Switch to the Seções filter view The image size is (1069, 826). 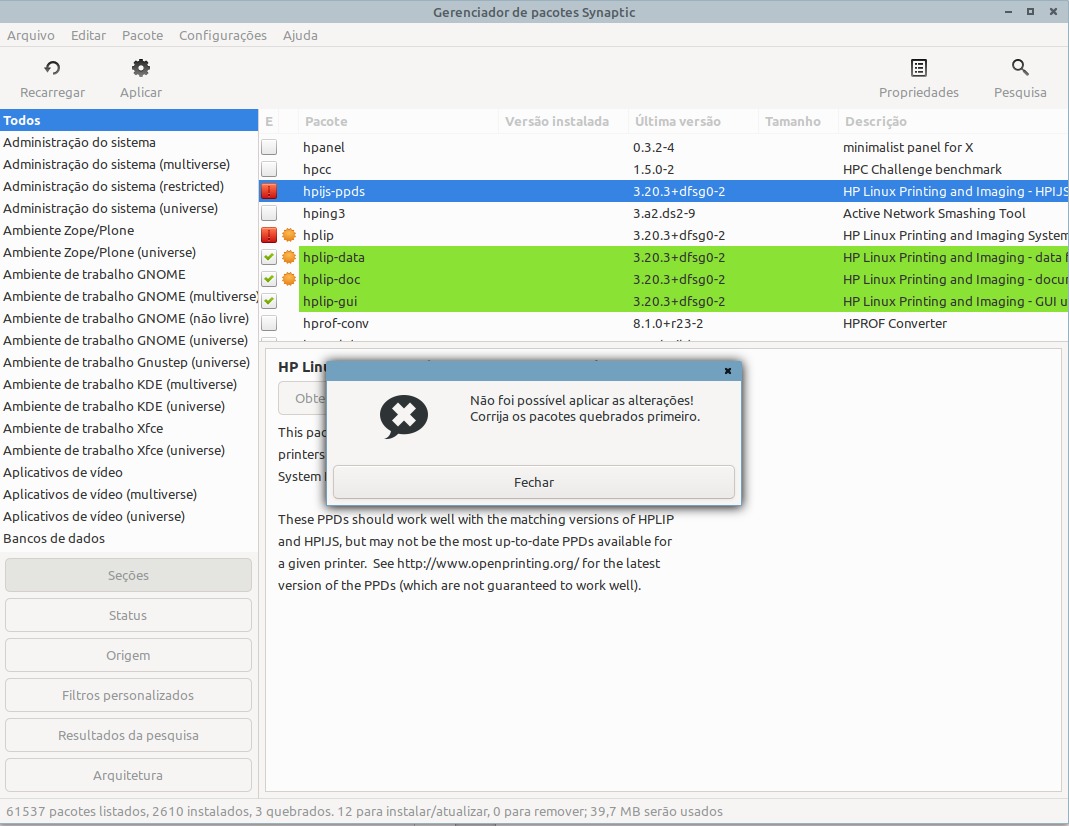(x=128, y=575)
